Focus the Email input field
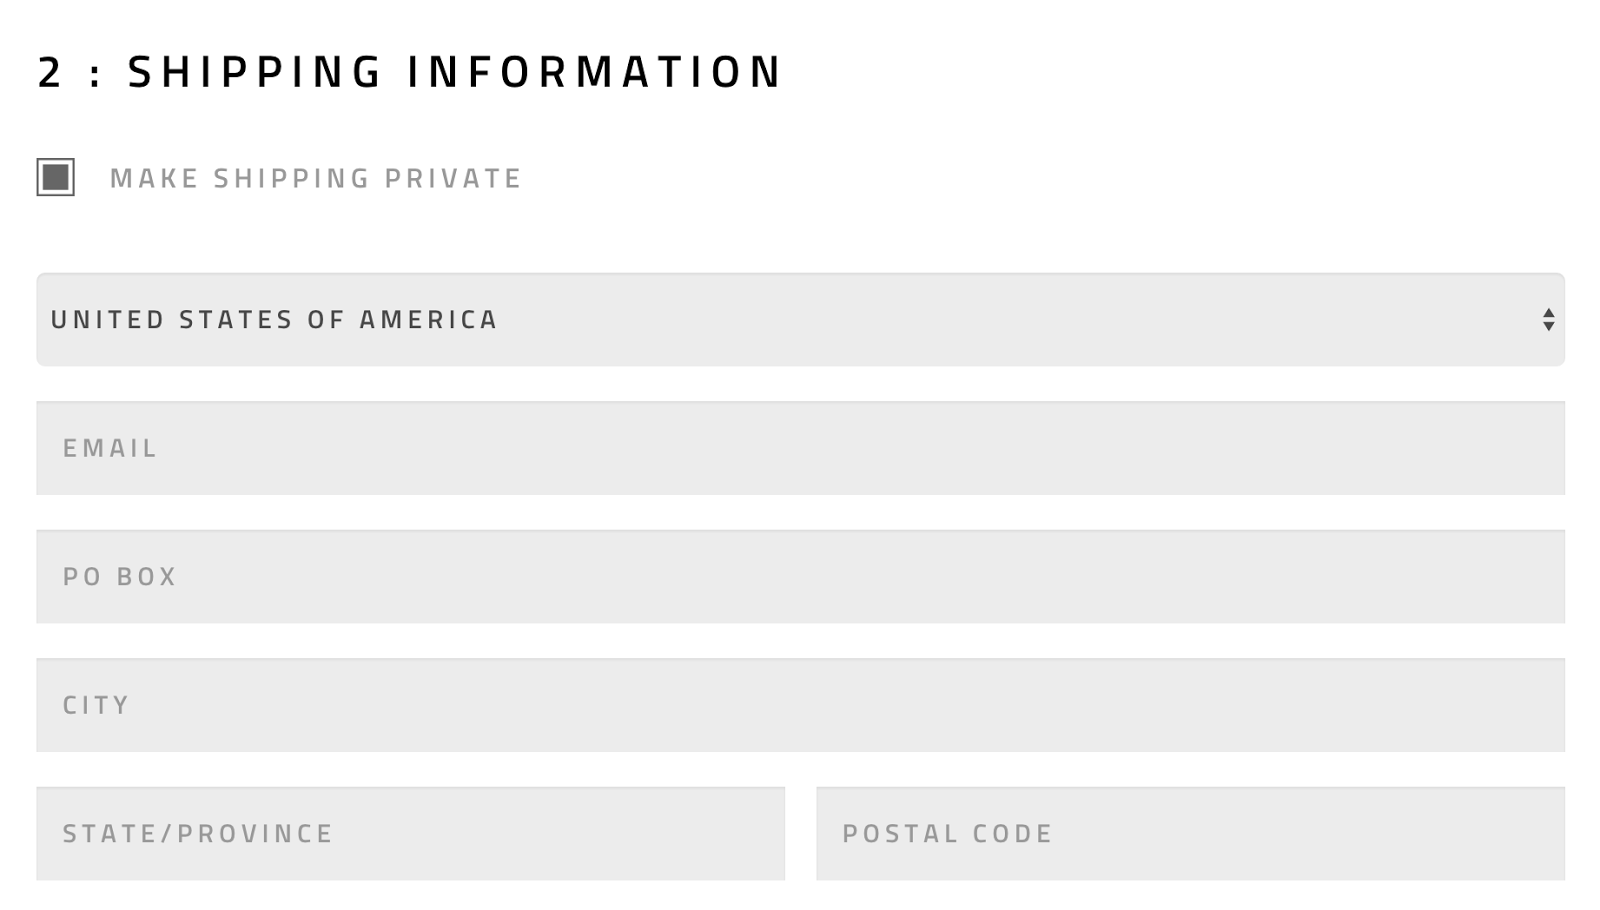Viewport: 1600px width, 910px height. coord(800,448)
